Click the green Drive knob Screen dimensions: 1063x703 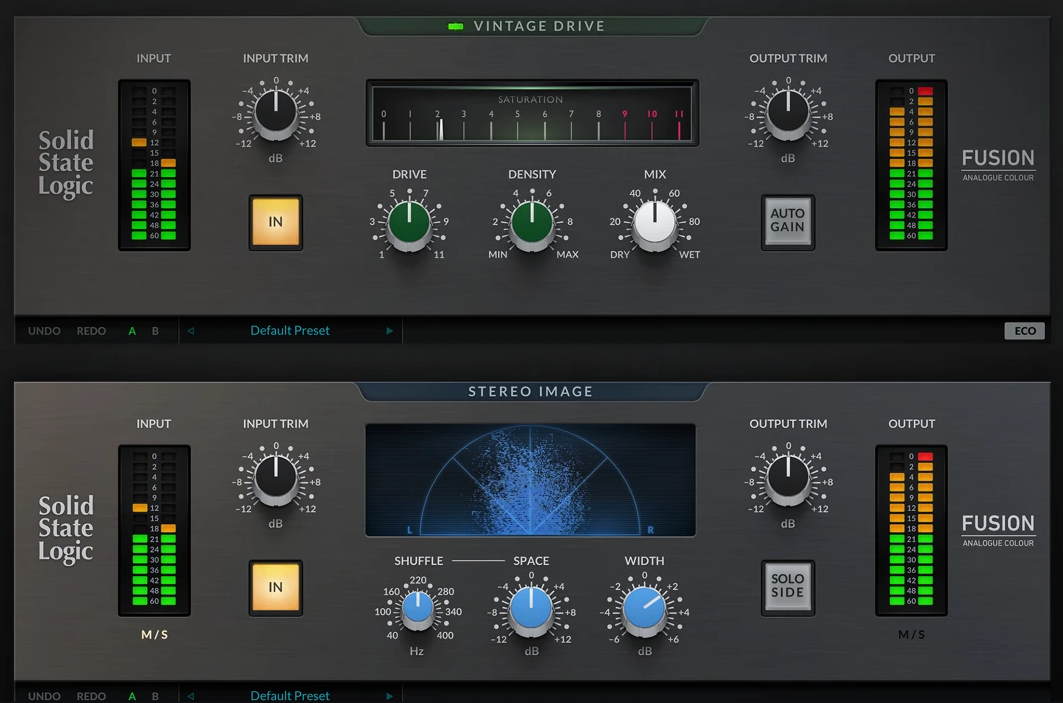pyautogui.click(x=408, y=223)
